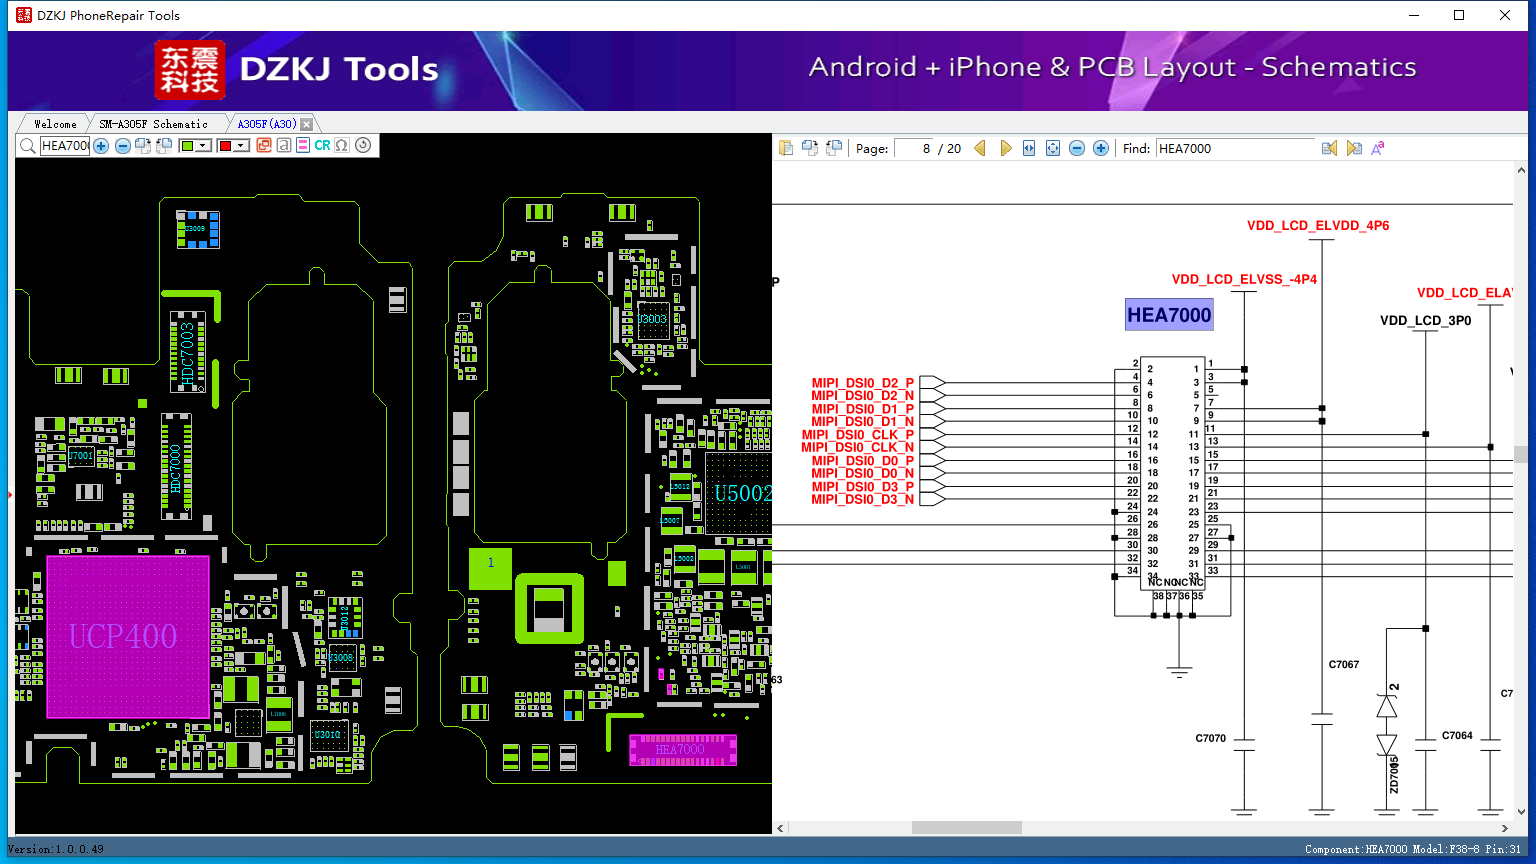Click right arrow of schematic horizontal scrollbar

1505,828
